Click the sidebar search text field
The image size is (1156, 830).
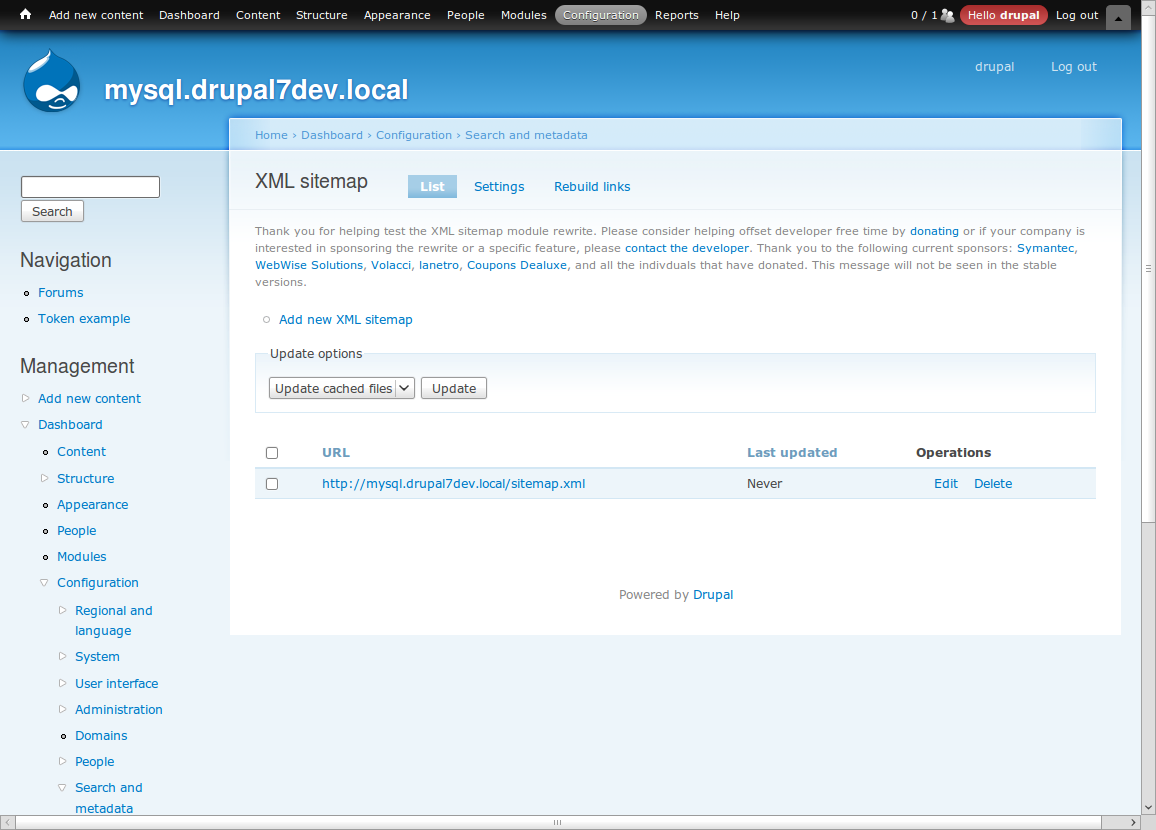tap(90, 186)
